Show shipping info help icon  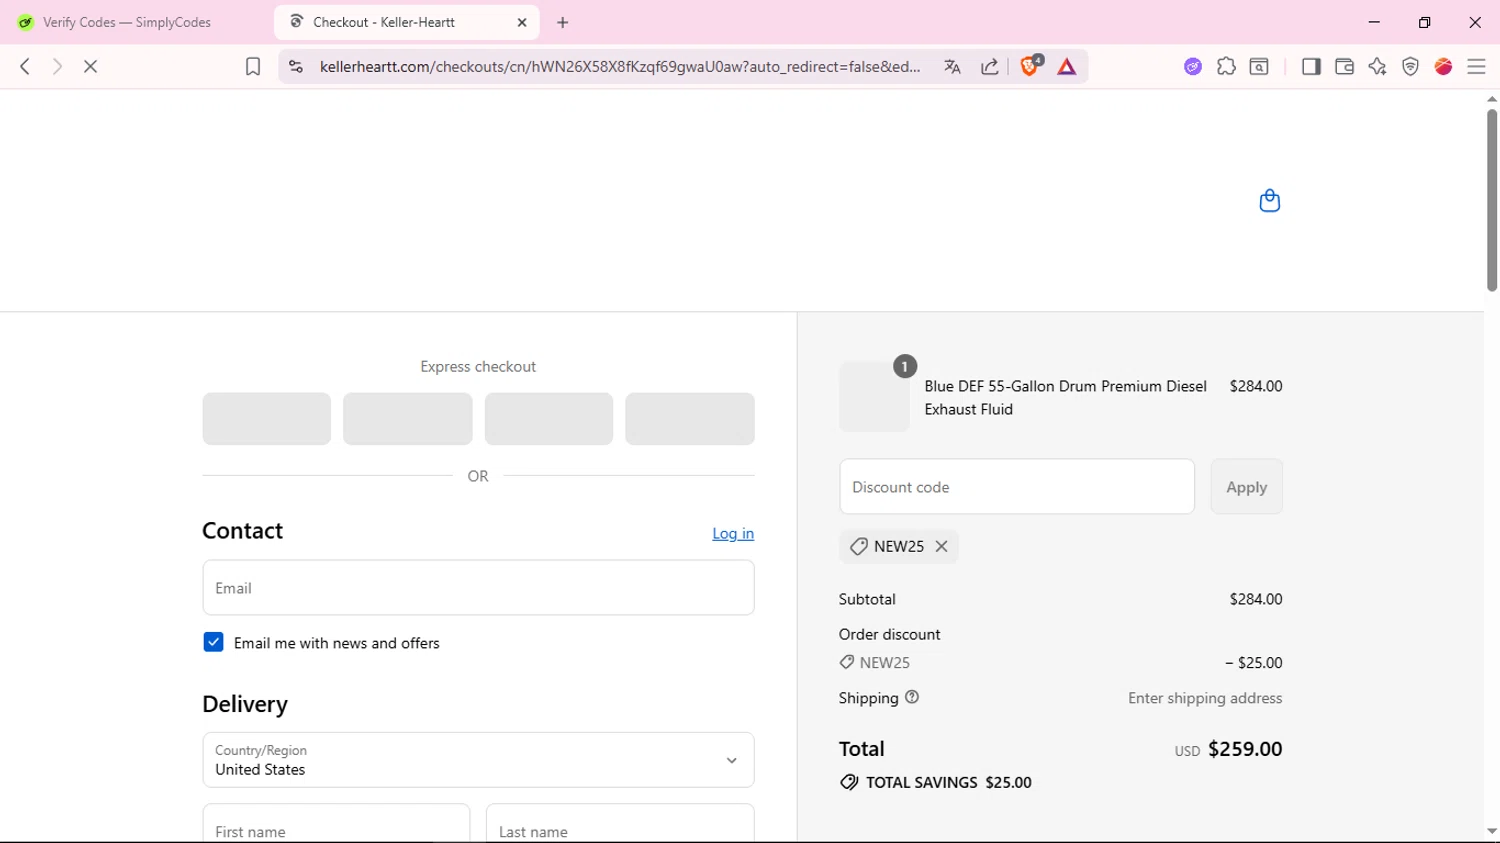(x=912, y=697)
